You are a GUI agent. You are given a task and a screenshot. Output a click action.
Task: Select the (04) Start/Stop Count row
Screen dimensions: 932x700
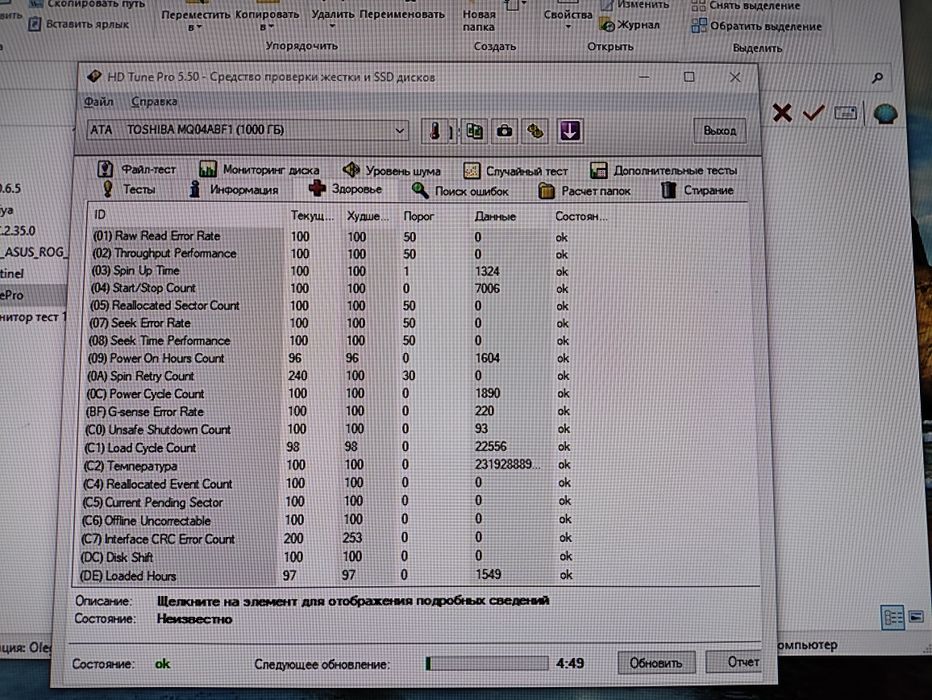pyautogui.click(x=330, y=288)
